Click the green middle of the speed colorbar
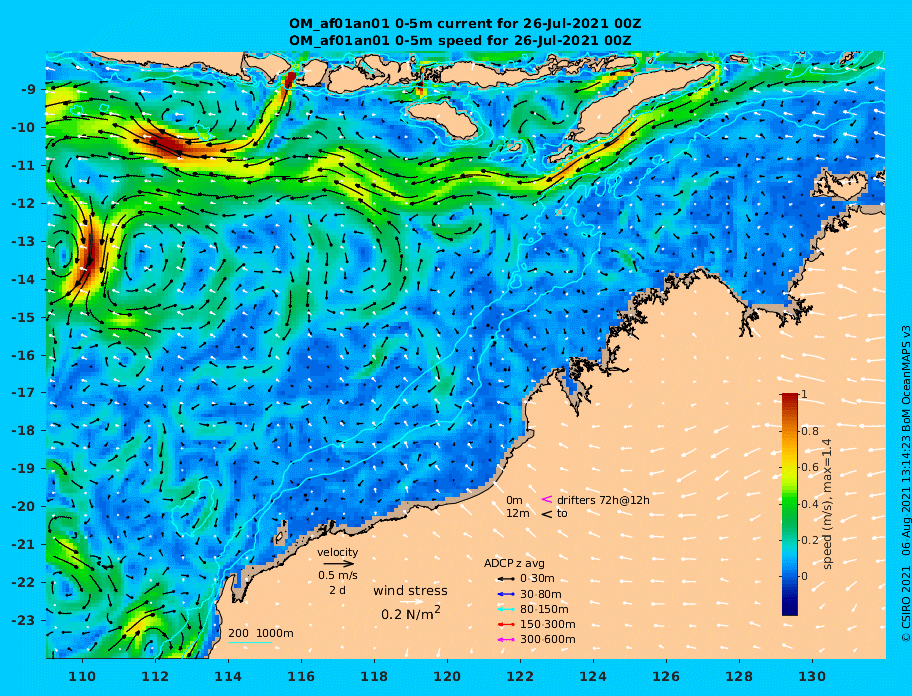Image resolution: width=912 pixels, height=696 pixels. pyautogui.click(x=790, y=504)
